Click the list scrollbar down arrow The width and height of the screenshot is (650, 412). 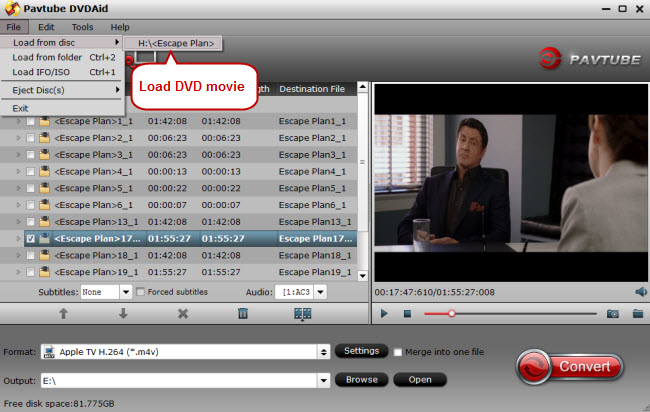363,276
